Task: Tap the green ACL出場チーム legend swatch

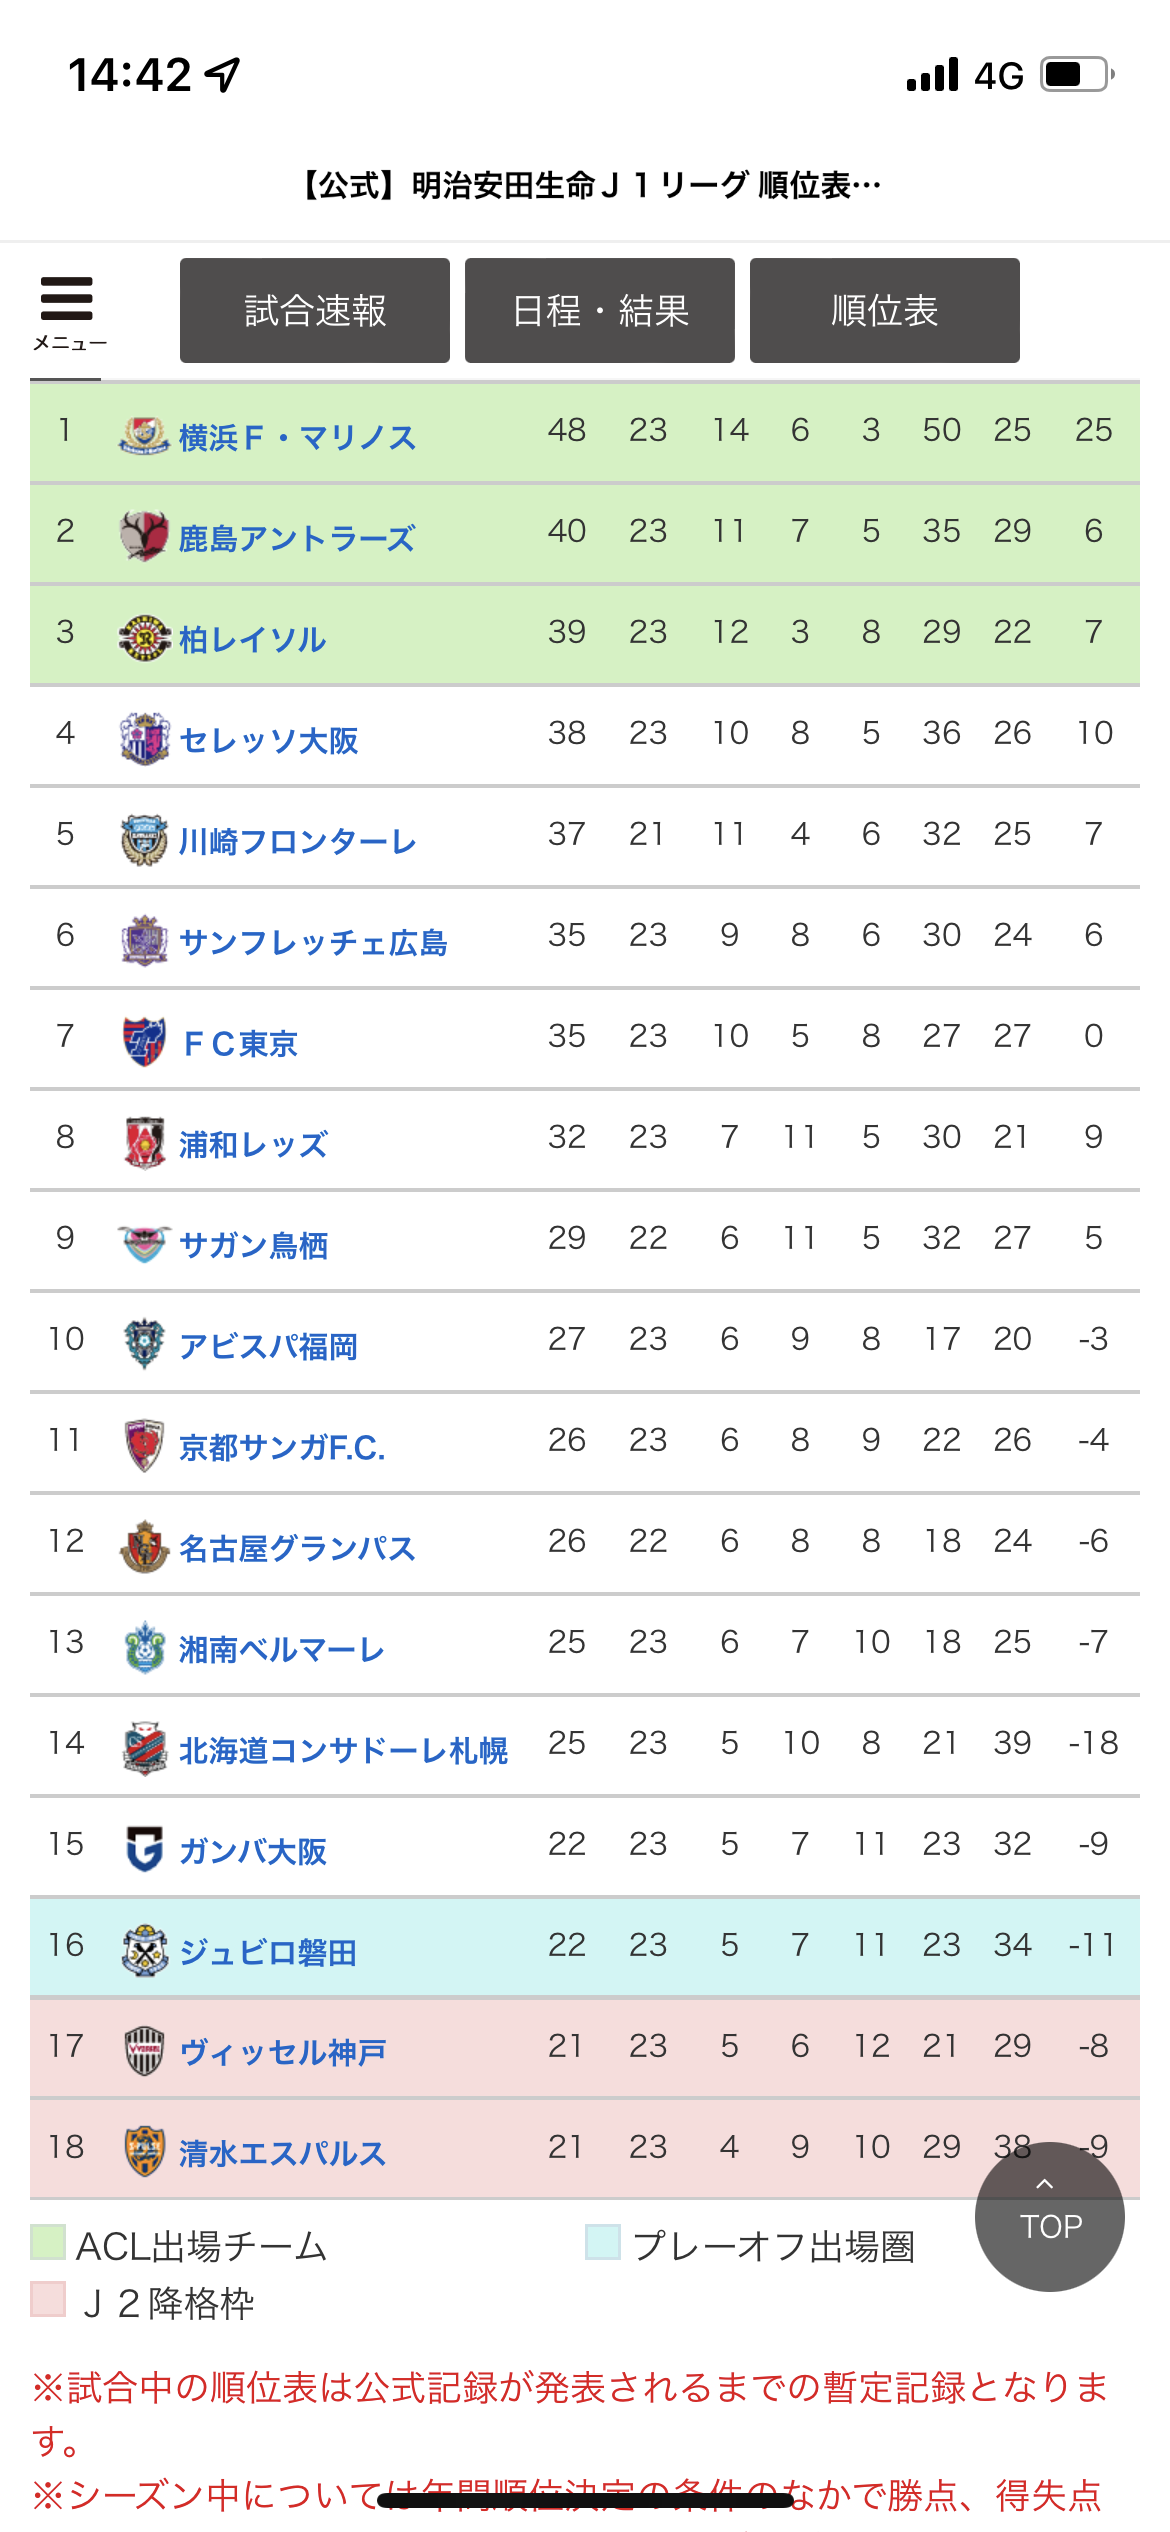Action: click(48, 2243)
